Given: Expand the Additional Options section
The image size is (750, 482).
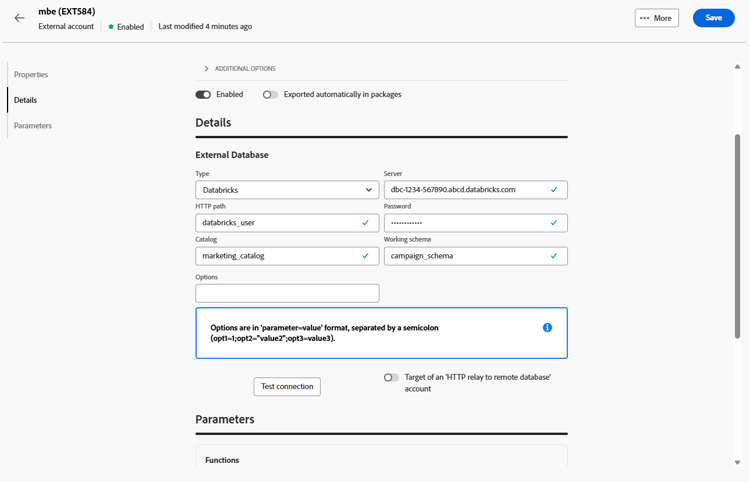Looking at the screenshot, I should pyautogui.click(x=207, y=69).
